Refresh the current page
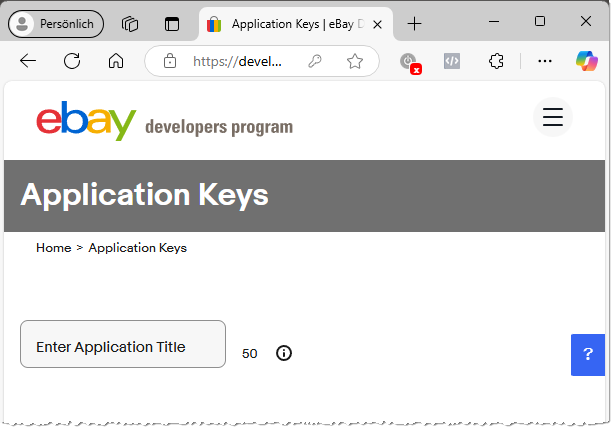Viewport: 613px width, 429px height. [72, 61]
